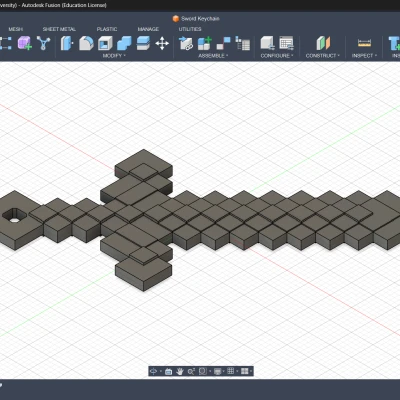This screenshot has height=400, width=400.
Task: Select the Joint tool in Assemble
Action: pos(223,43)
